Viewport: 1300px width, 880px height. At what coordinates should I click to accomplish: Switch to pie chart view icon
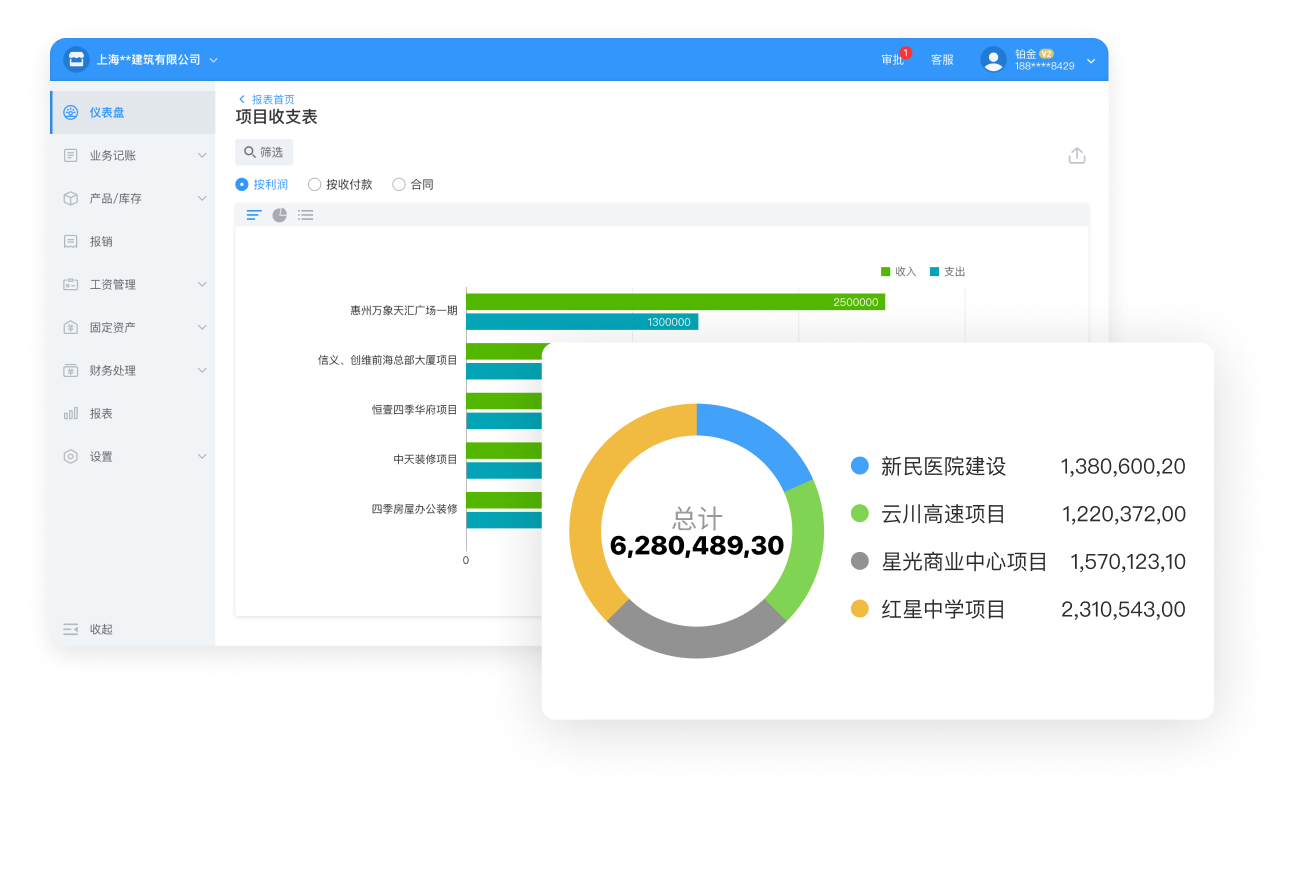click(280, 215)
